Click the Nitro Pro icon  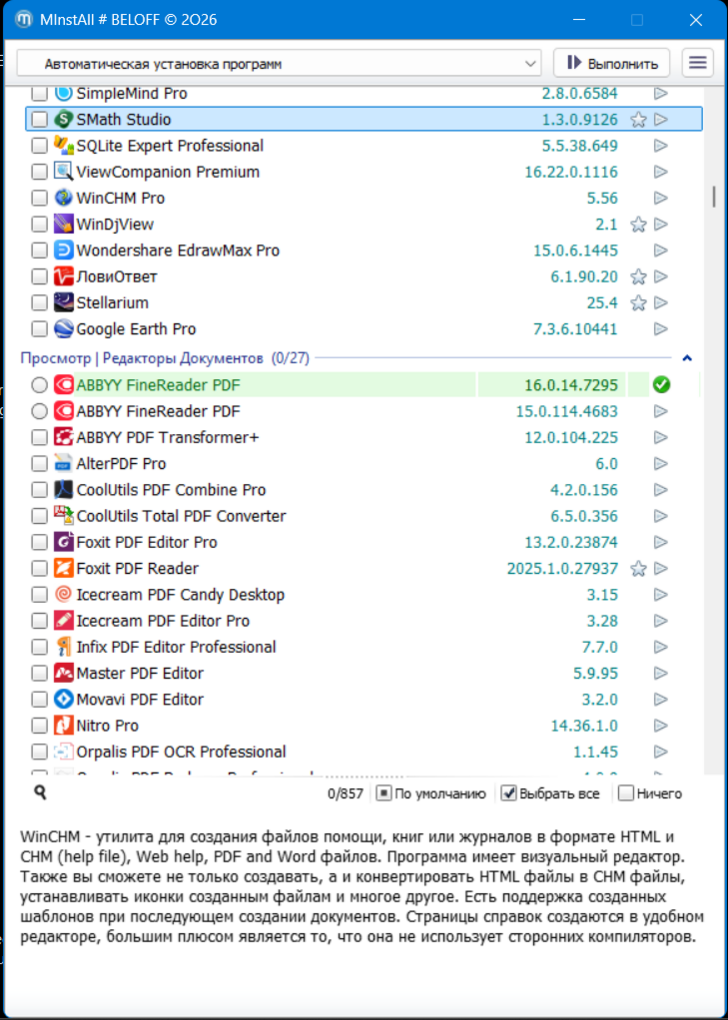63,725
